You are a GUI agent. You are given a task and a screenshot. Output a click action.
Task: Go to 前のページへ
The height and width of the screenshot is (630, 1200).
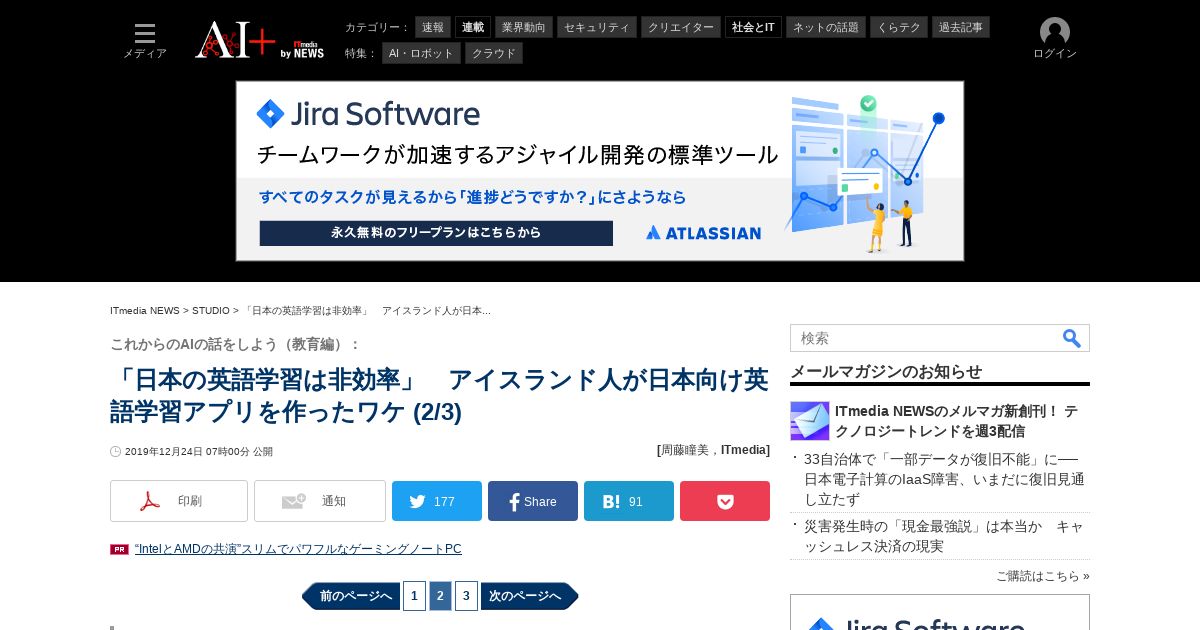[351, 596]
